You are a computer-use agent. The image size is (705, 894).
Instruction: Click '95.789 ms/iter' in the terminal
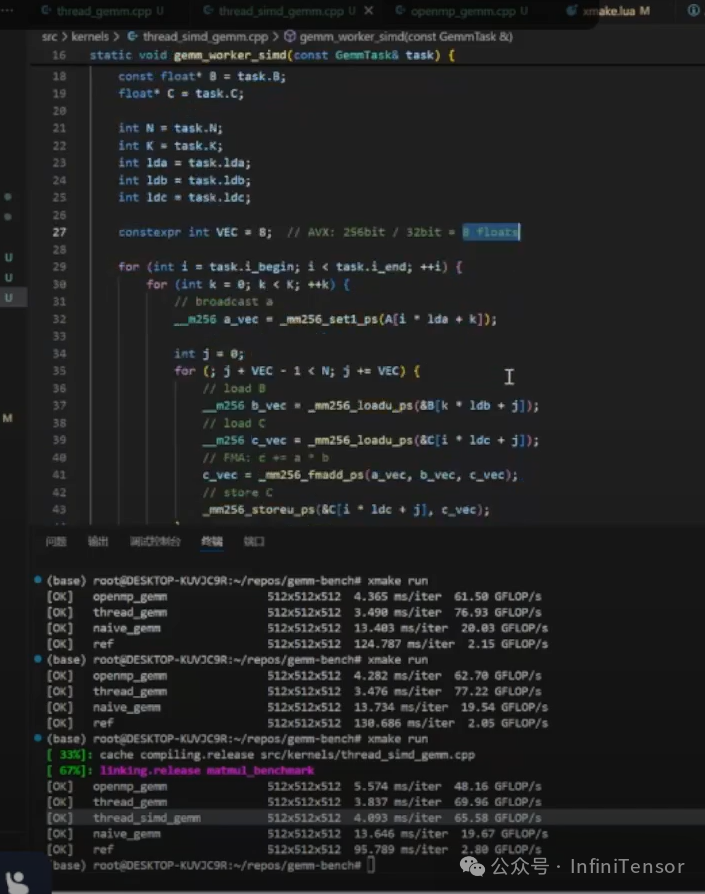401,849
